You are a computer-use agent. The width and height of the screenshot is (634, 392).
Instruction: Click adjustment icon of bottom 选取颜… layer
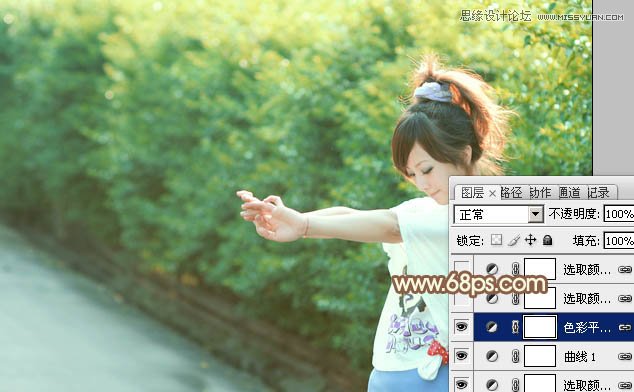pyautogui.click(x=492, y=385)
